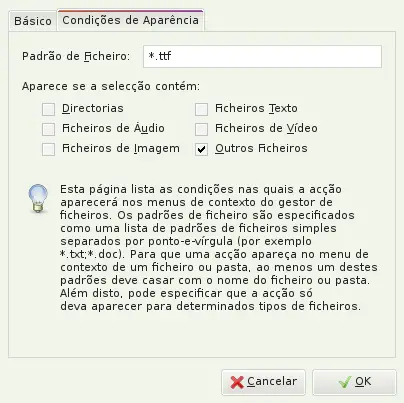Click the help text paragraph about padrões
The height and width of the screenshot is (403, 404).
(x=219, y=247)
